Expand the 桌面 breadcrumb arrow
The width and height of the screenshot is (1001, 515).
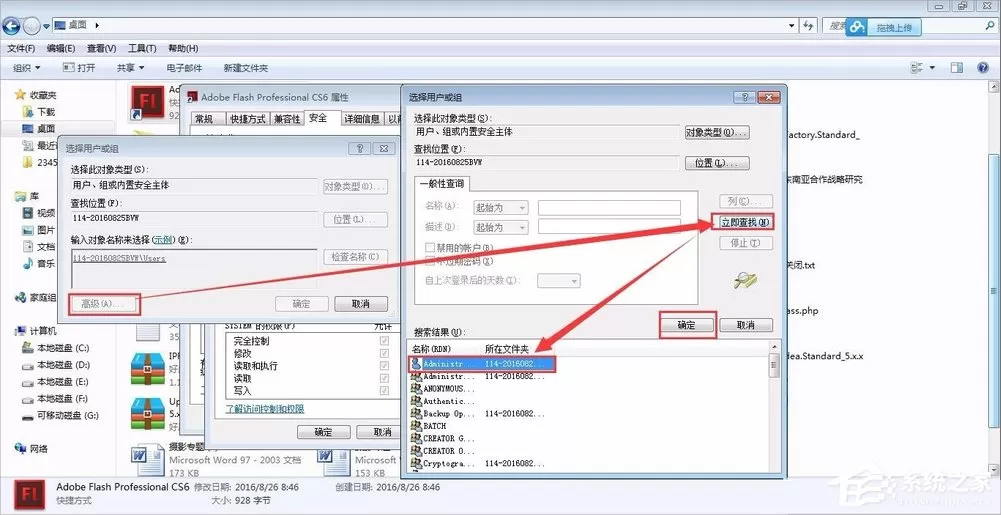coord(97,26)
